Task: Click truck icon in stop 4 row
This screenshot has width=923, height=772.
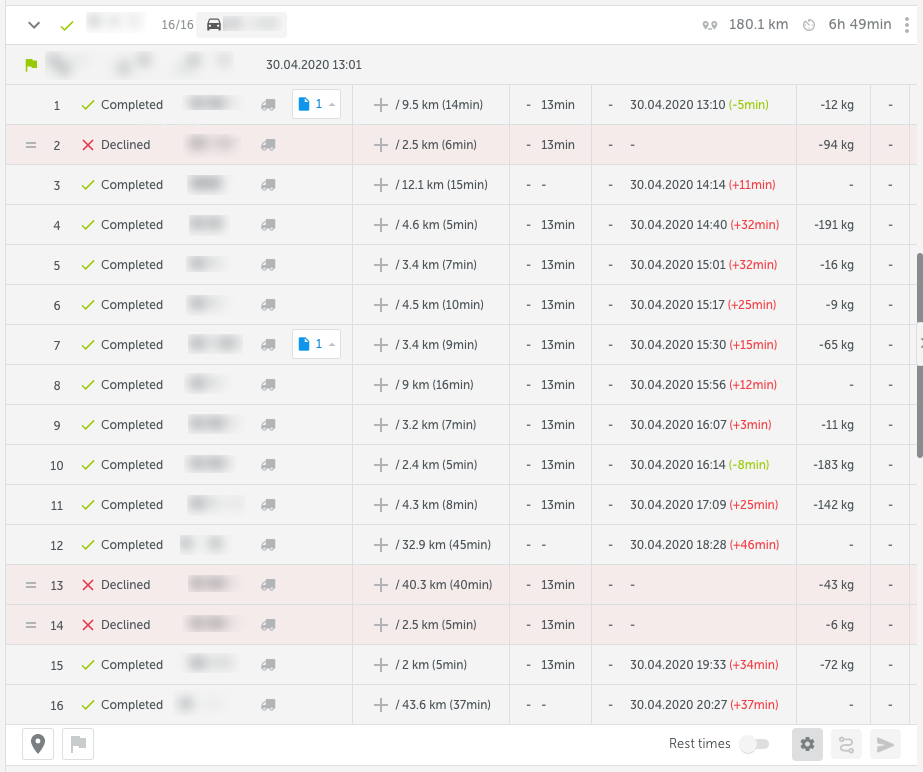Action: pos(268,225)
